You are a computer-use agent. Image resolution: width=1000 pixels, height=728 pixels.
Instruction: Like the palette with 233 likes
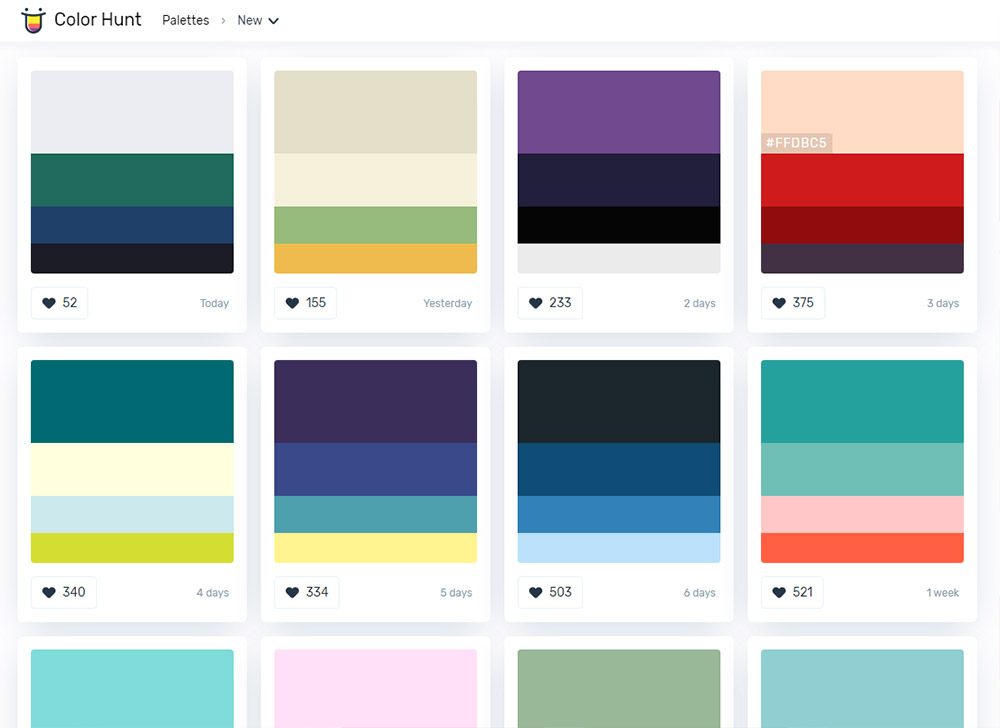tap(550, 303)
